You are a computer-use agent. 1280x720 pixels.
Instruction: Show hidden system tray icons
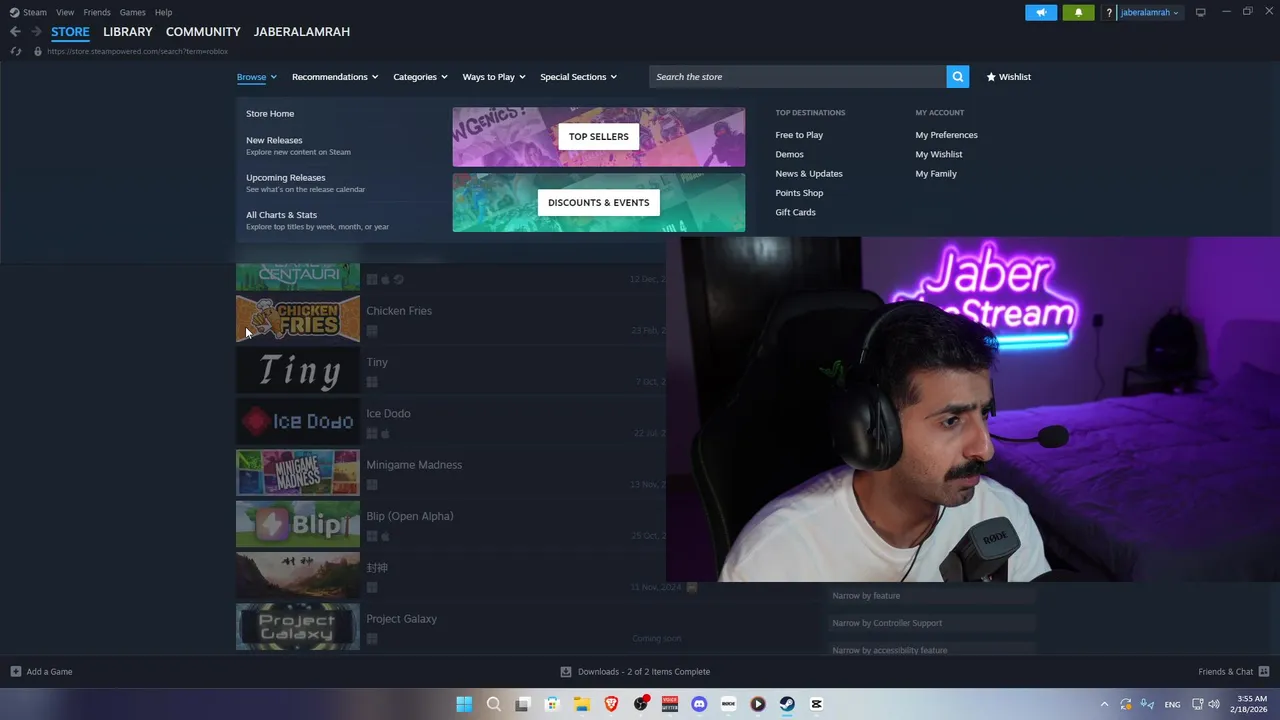click(1104, 704)
